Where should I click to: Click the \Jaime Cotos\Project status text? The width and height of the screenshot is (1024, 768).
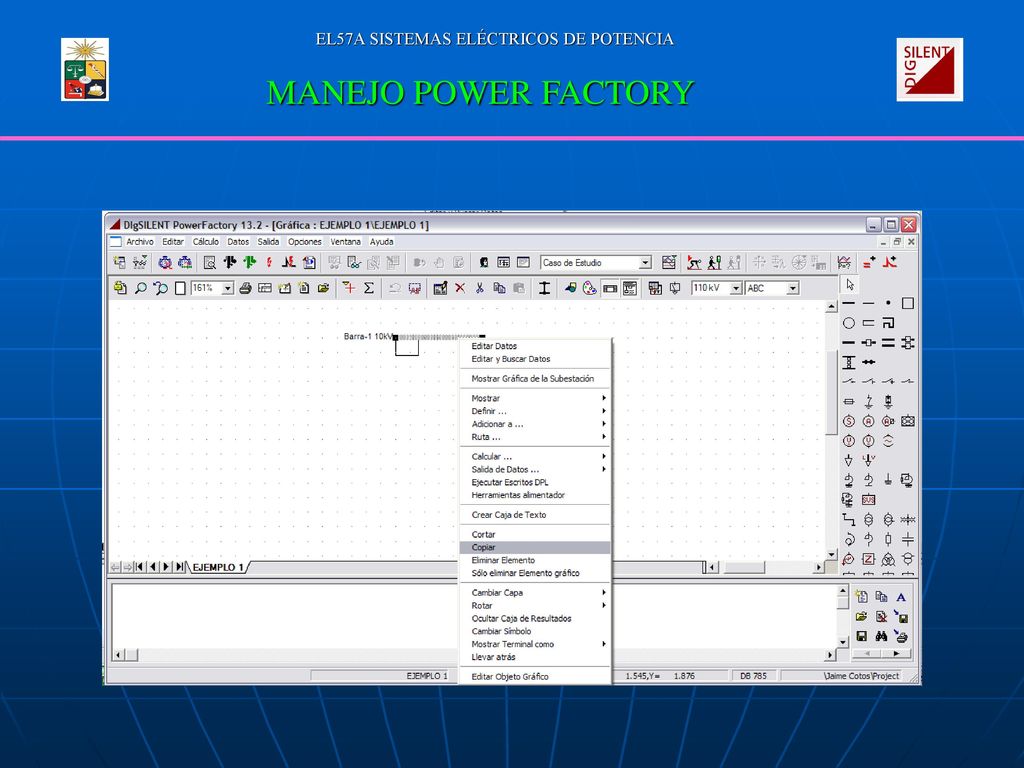(861, 676)
